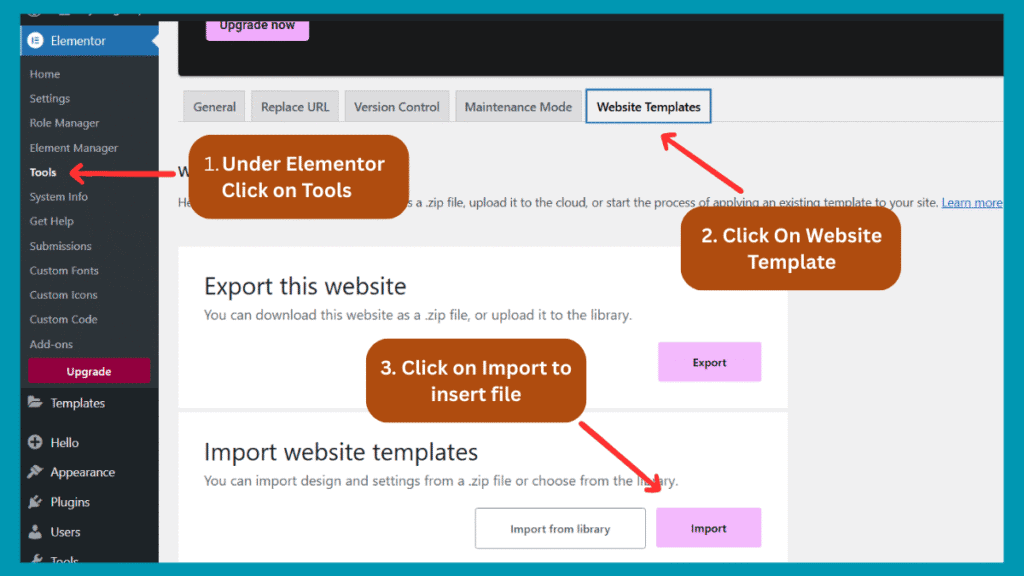This screenshot has width=1024, height=576.
Task: Go to Elementor Home submenu
Action: click(44, 74)
